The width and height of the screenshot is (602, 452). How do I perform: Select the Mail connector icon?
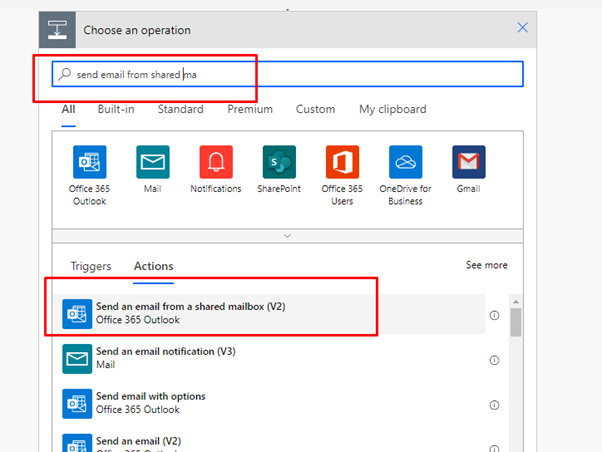pyautogui.click(x=153, y=162)
